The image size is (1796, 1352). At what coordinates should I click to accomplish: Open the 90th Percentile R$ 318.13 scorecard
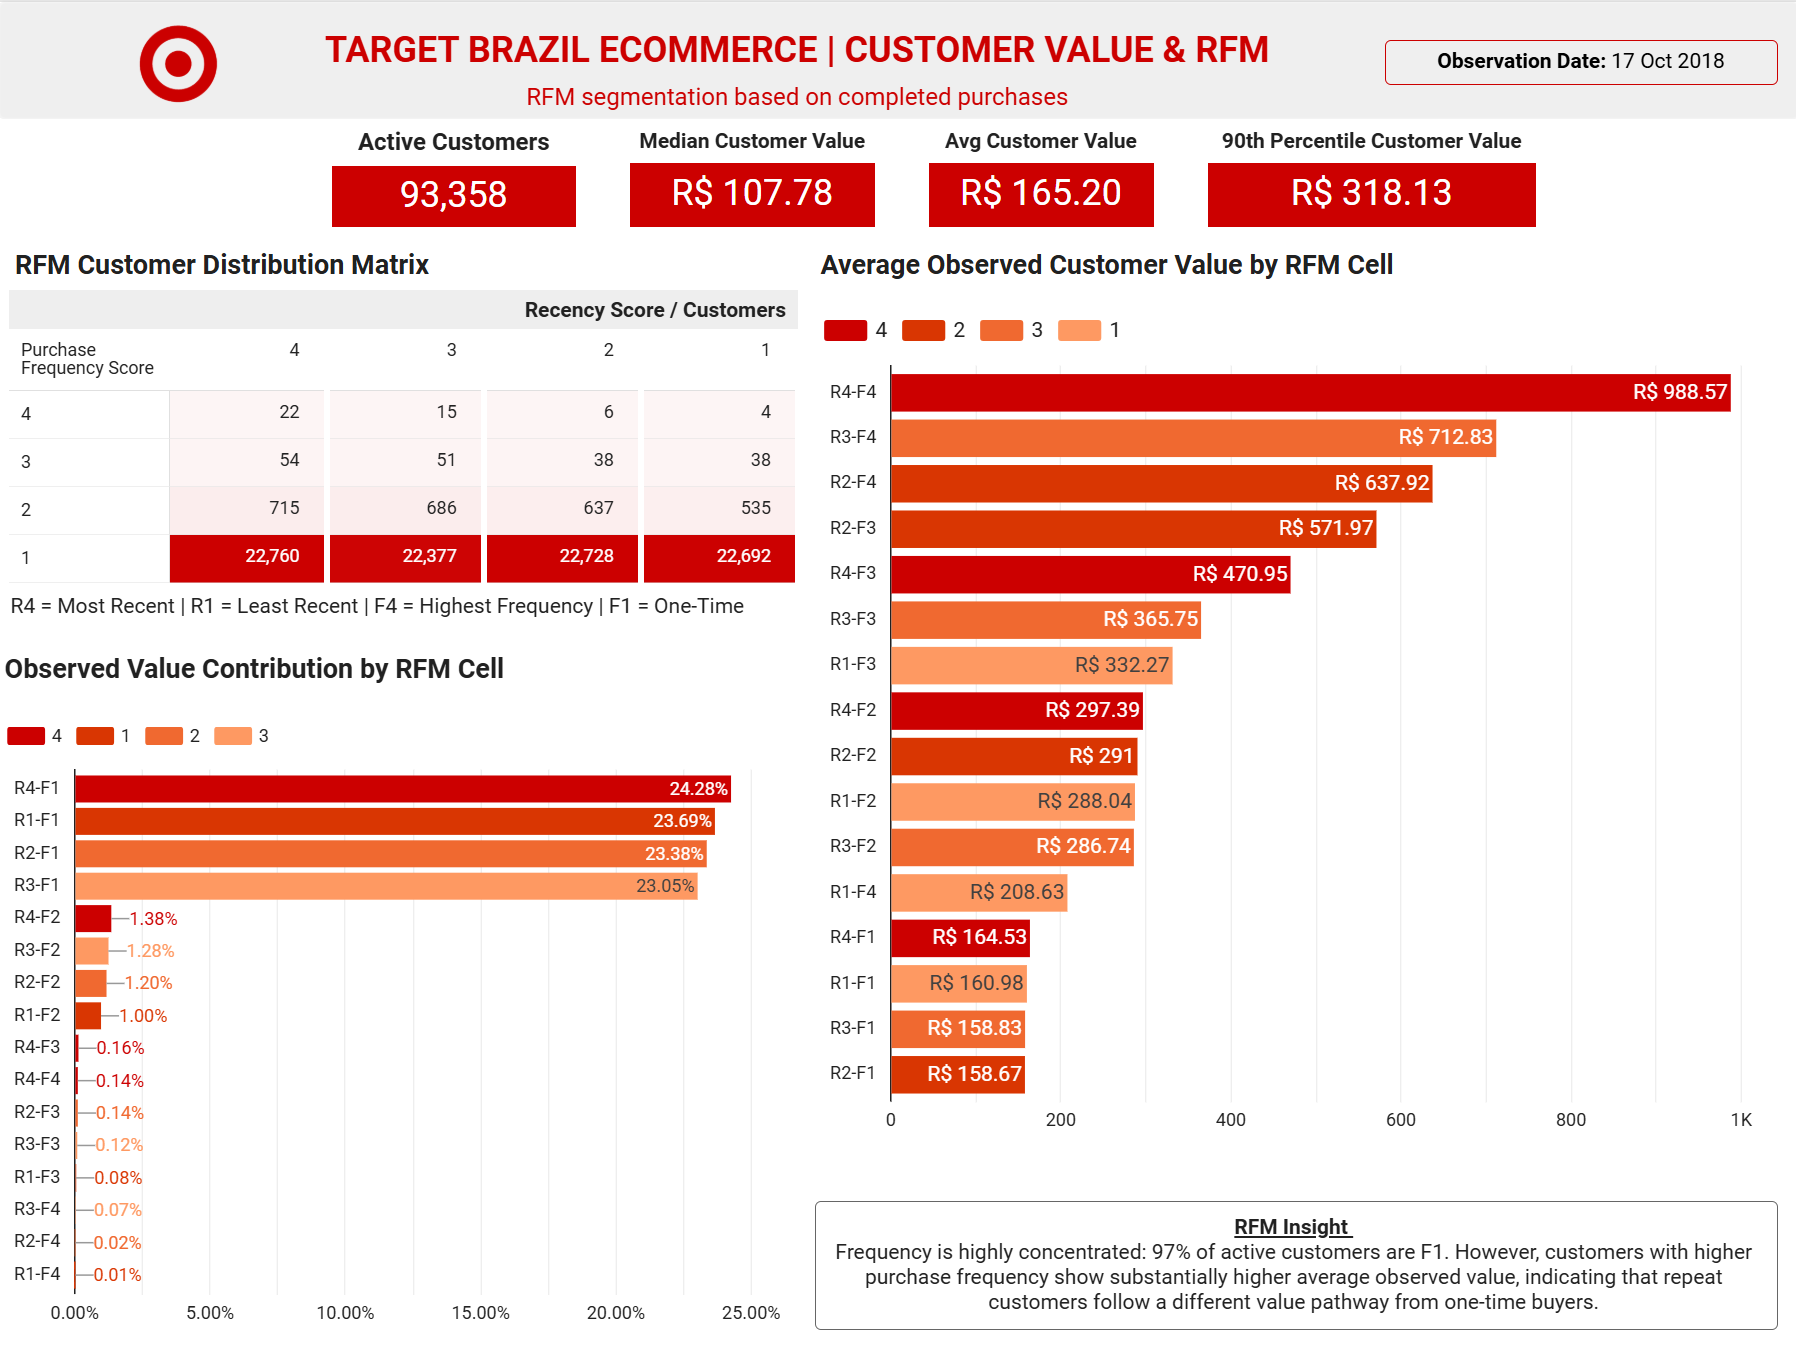(x=1371, y=194)
